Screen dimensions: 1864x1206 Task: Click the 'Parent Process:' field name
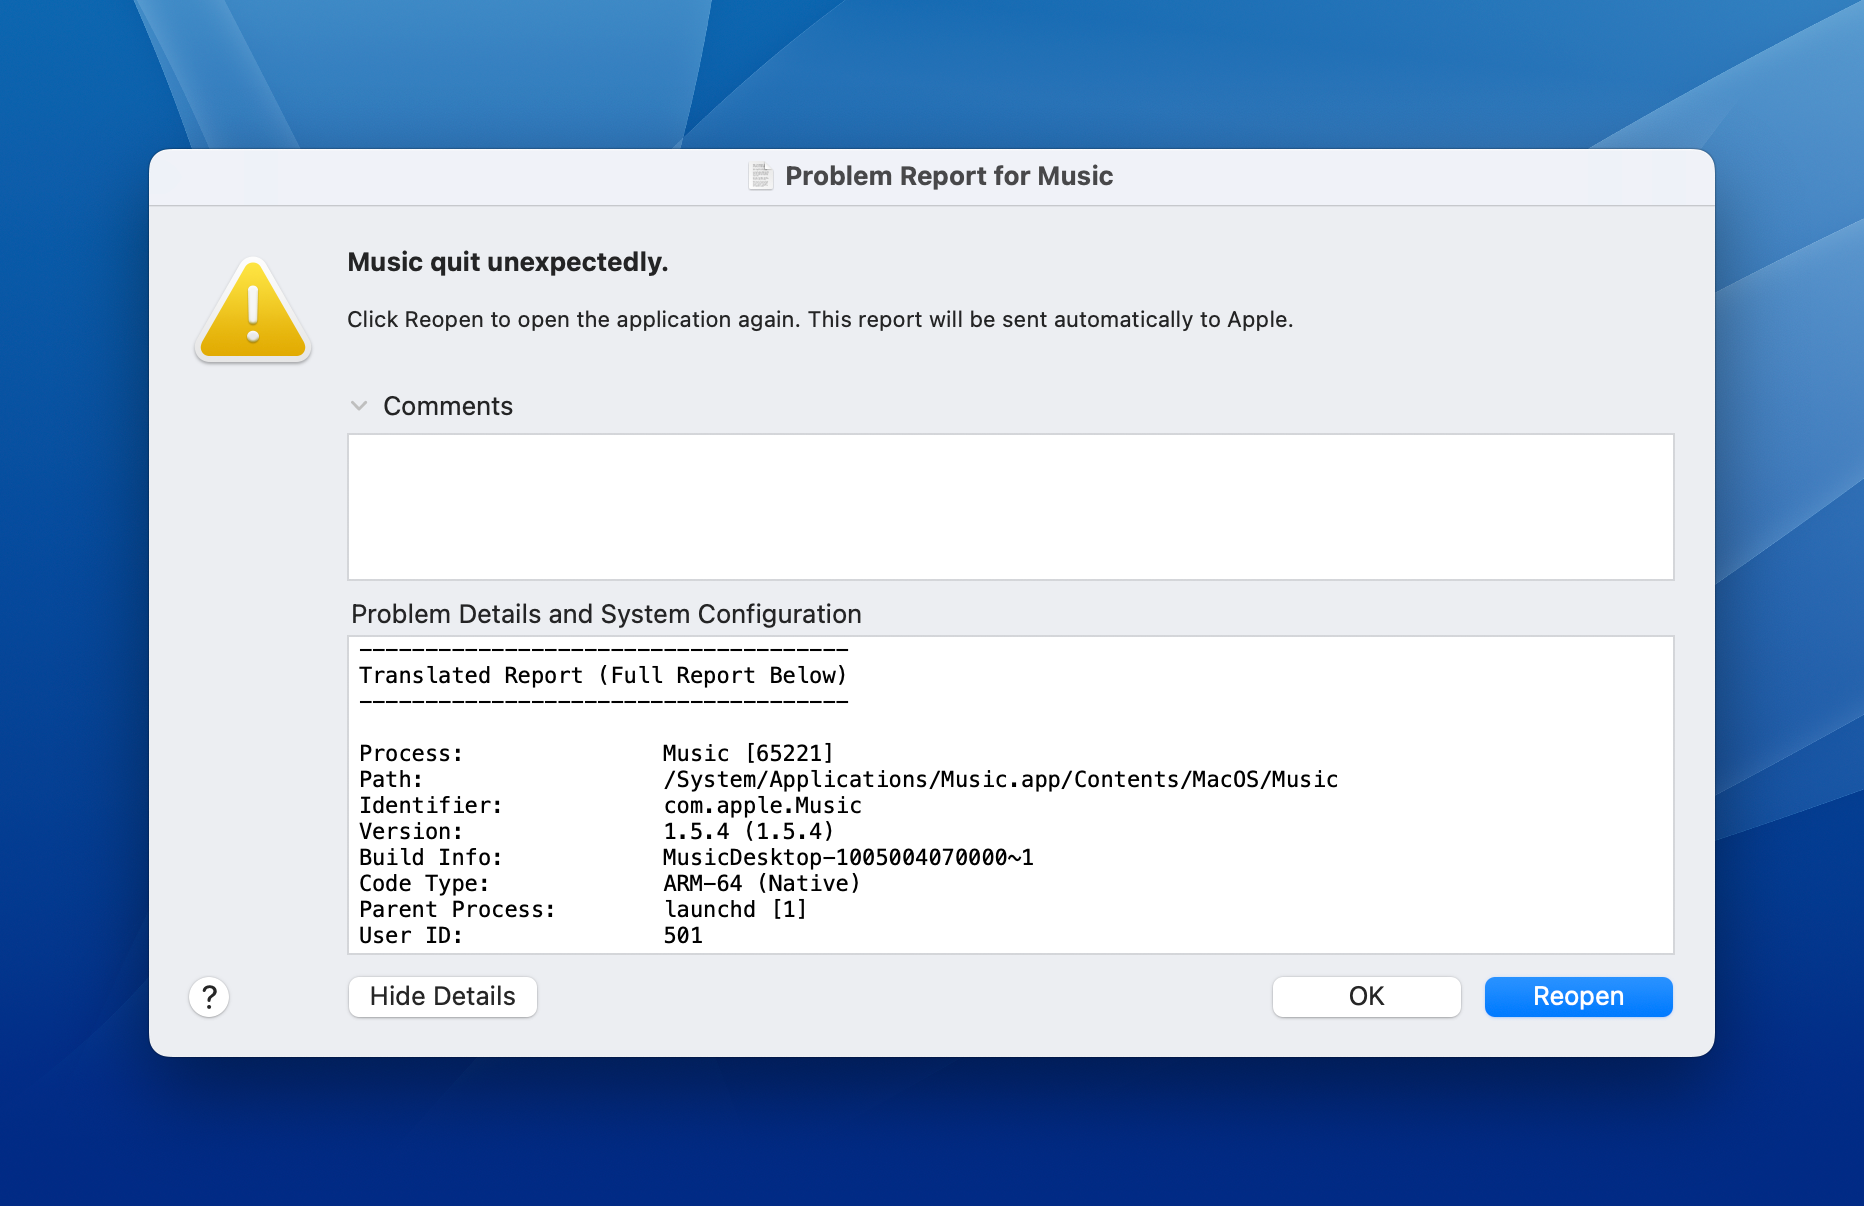[x=457, y=909]
